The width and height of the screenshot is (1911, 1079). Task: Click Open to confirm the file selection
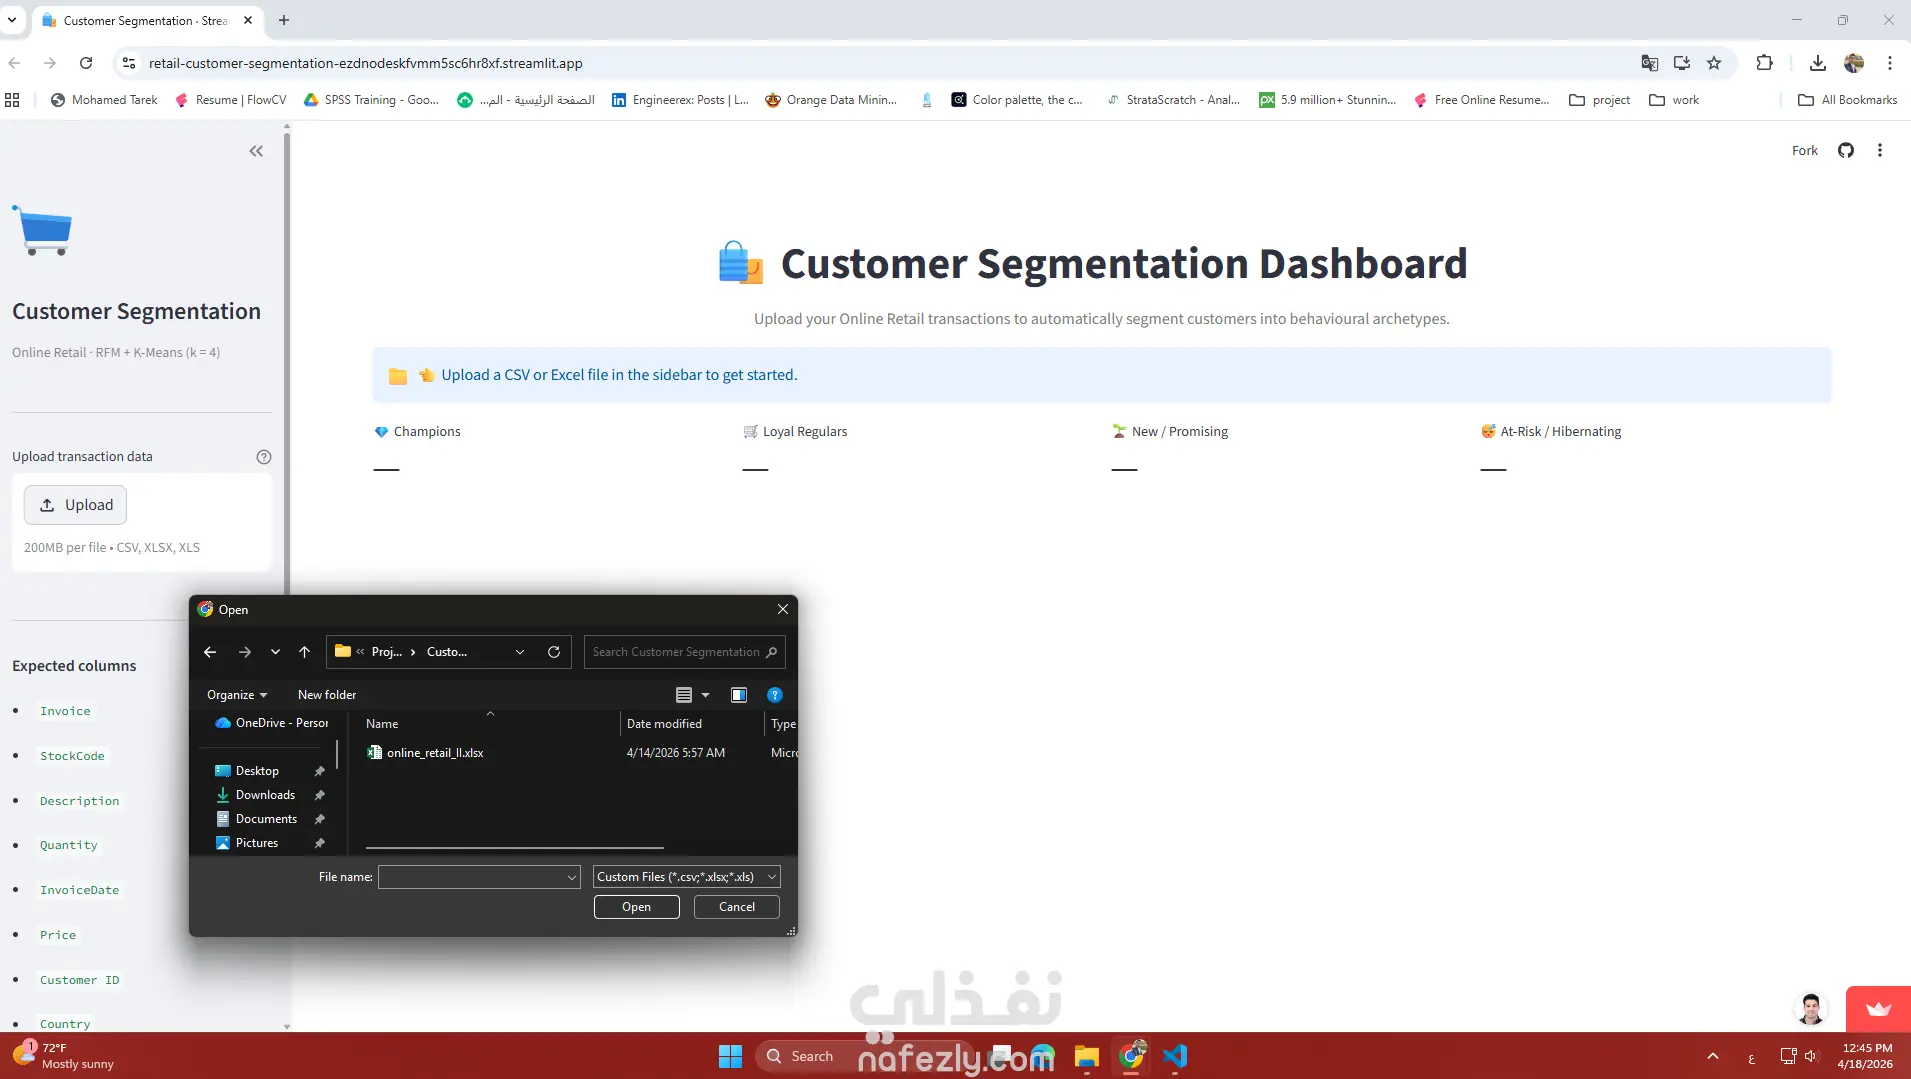point(637,907)
